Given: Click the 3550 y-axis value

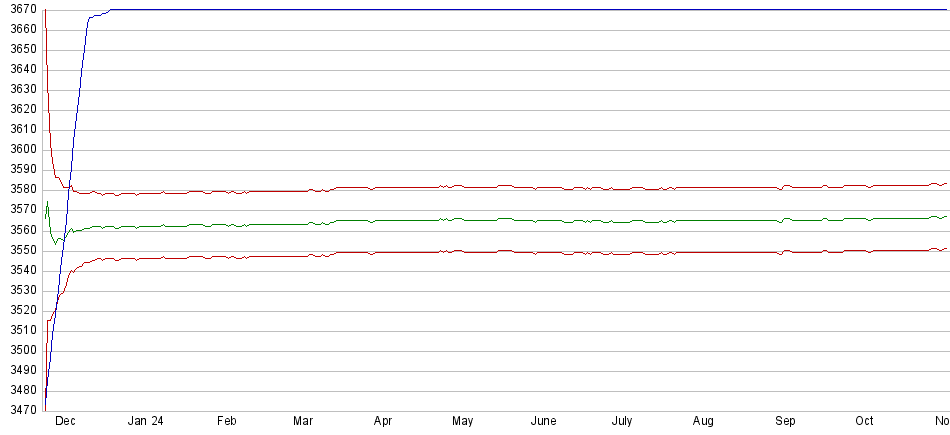Looking at the screenshot, I should click(20, 250).
